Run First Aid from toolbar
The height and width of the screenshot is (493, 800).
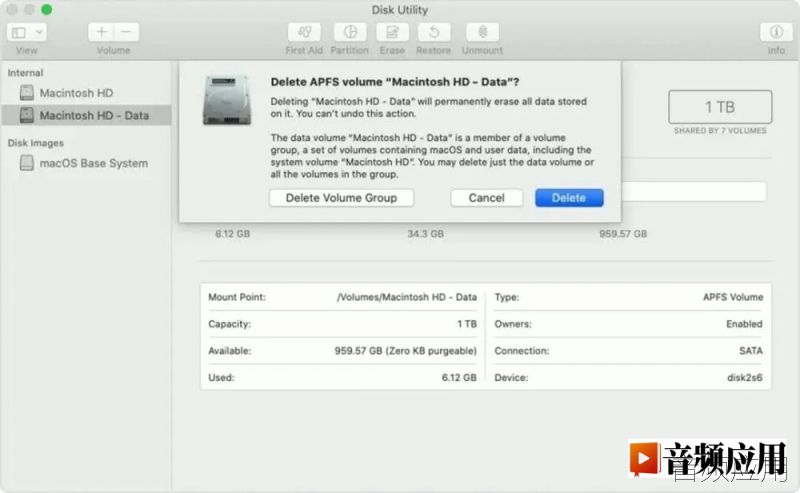[x=304, y=32]
